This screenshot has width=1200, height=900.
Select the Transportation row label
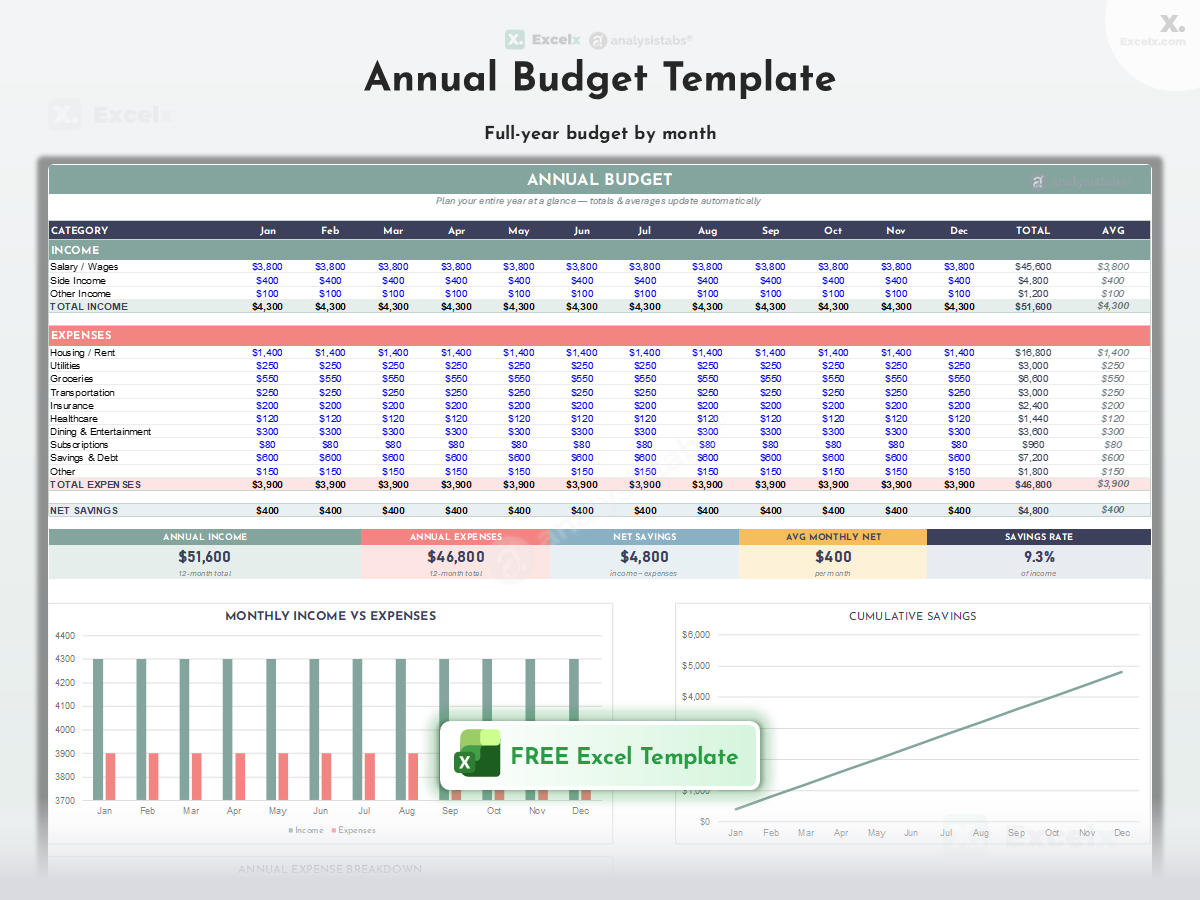click(x=82, y=393)
